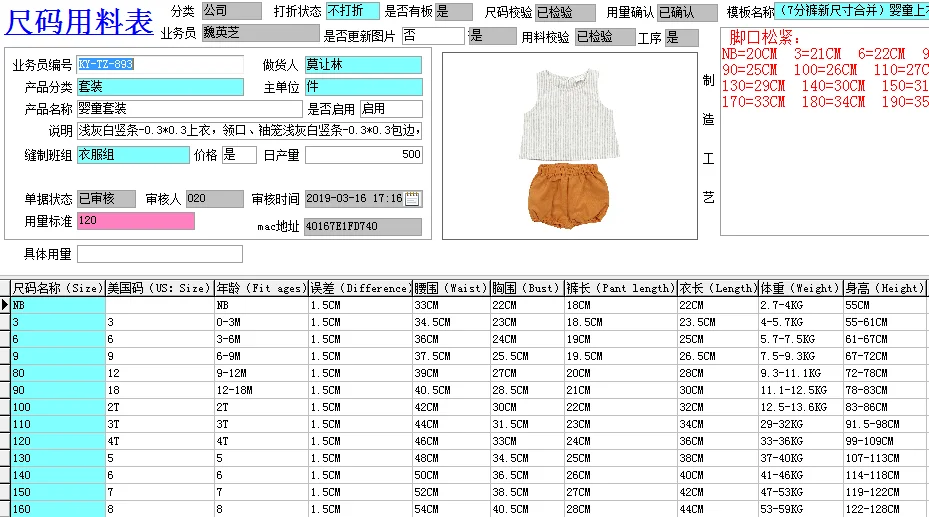Select the size cell 100
The width and height of the screenshot is (929, 517).
(58, 407)
